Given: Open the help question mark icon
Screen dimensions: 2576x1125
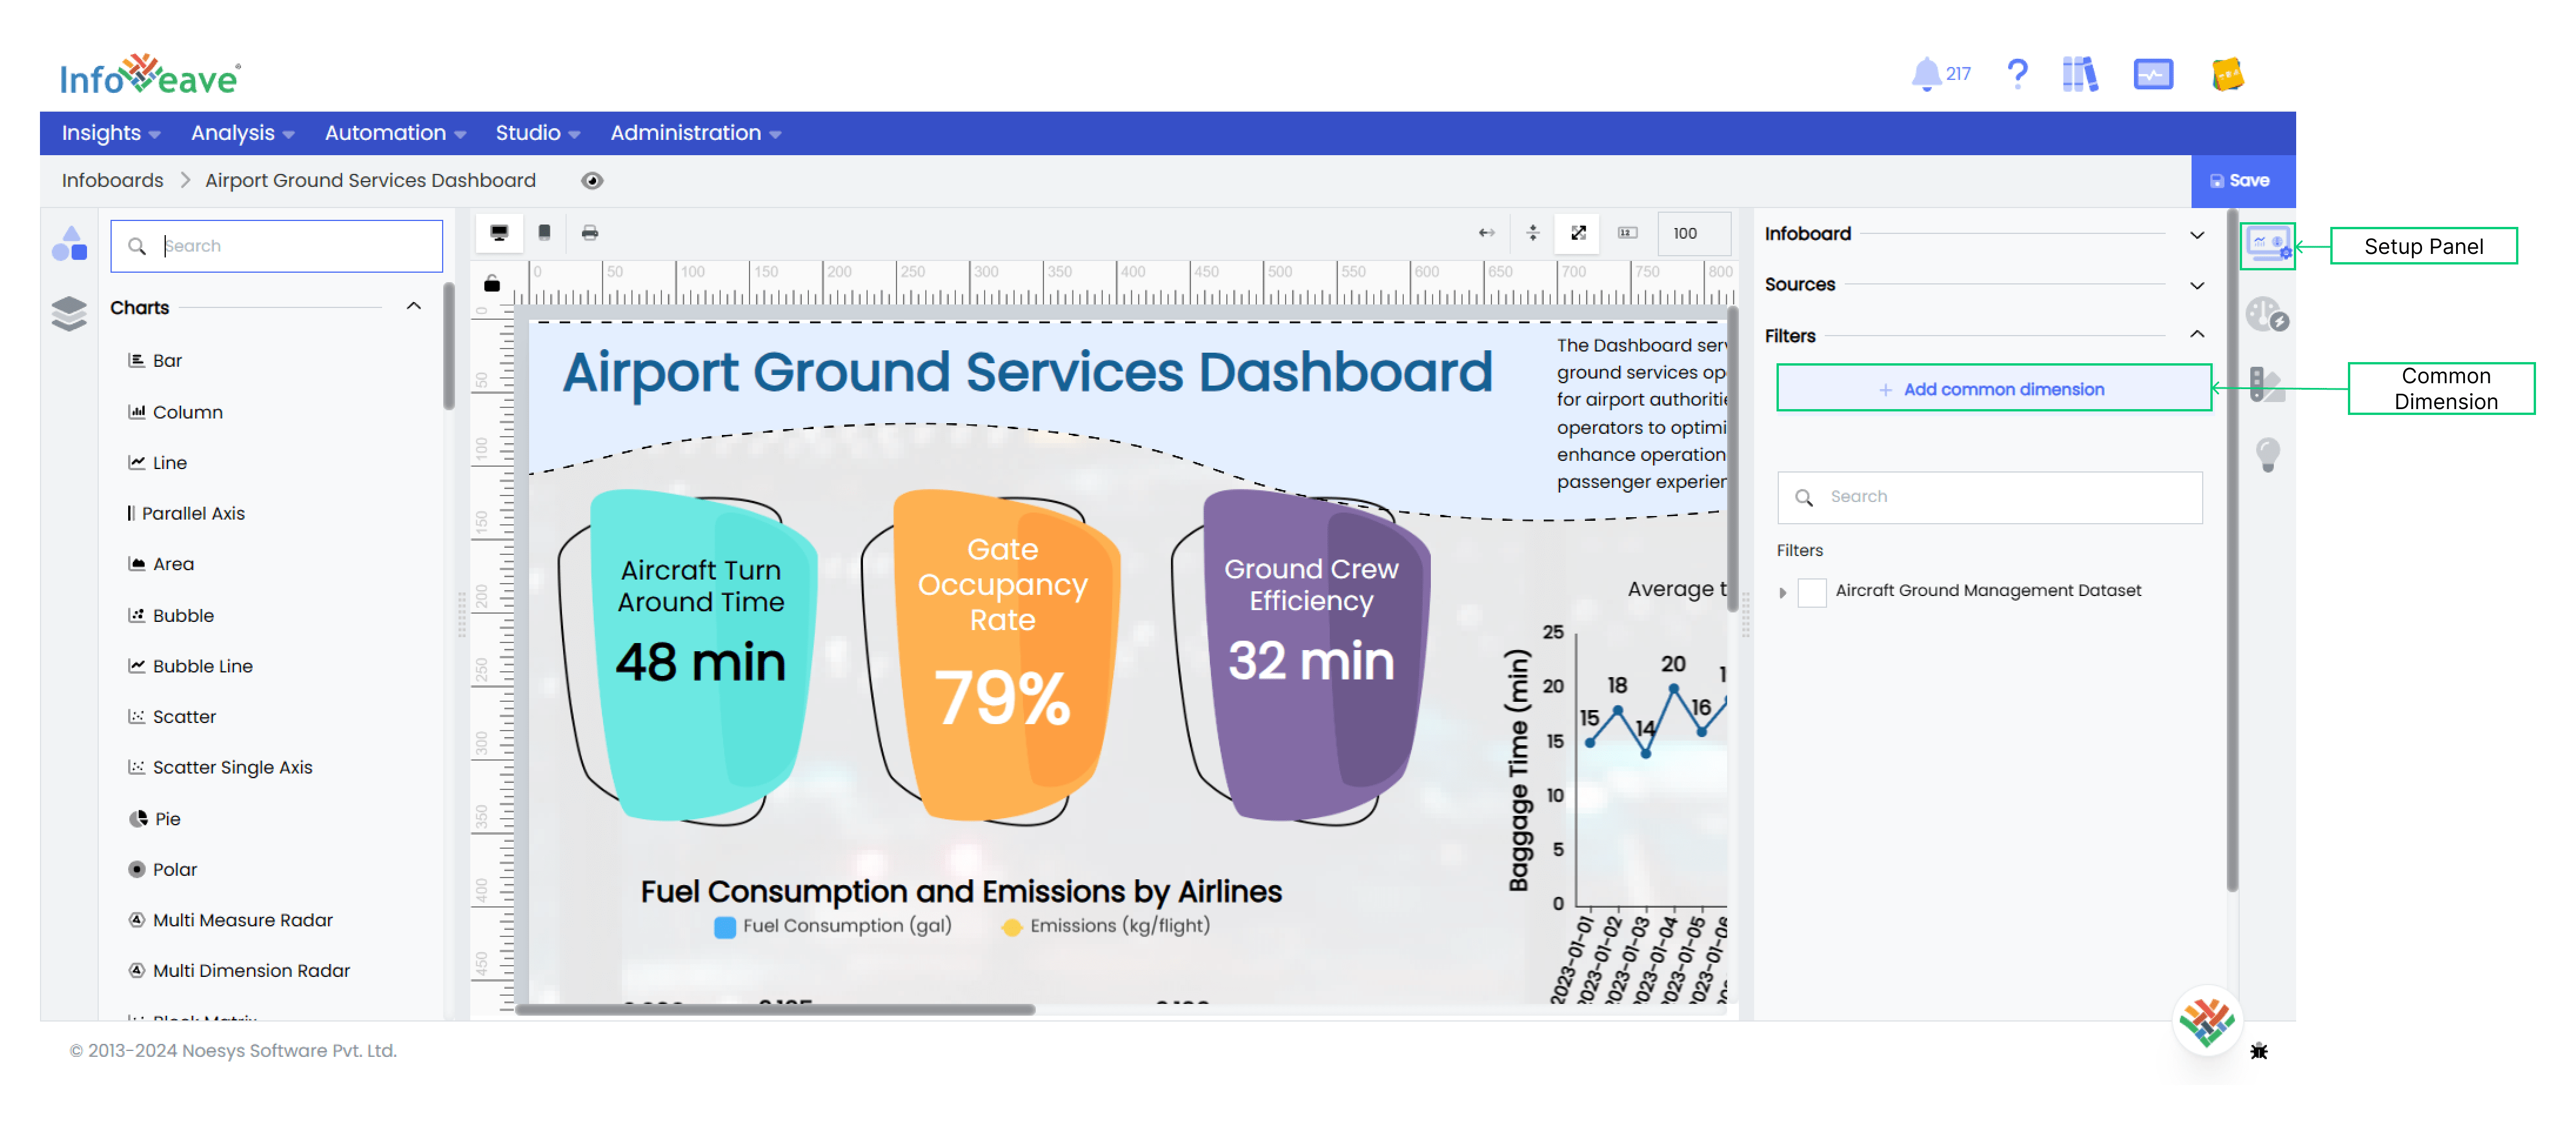Looking at the screenshot, I should pyautogui.click(x=2017, y=74).
